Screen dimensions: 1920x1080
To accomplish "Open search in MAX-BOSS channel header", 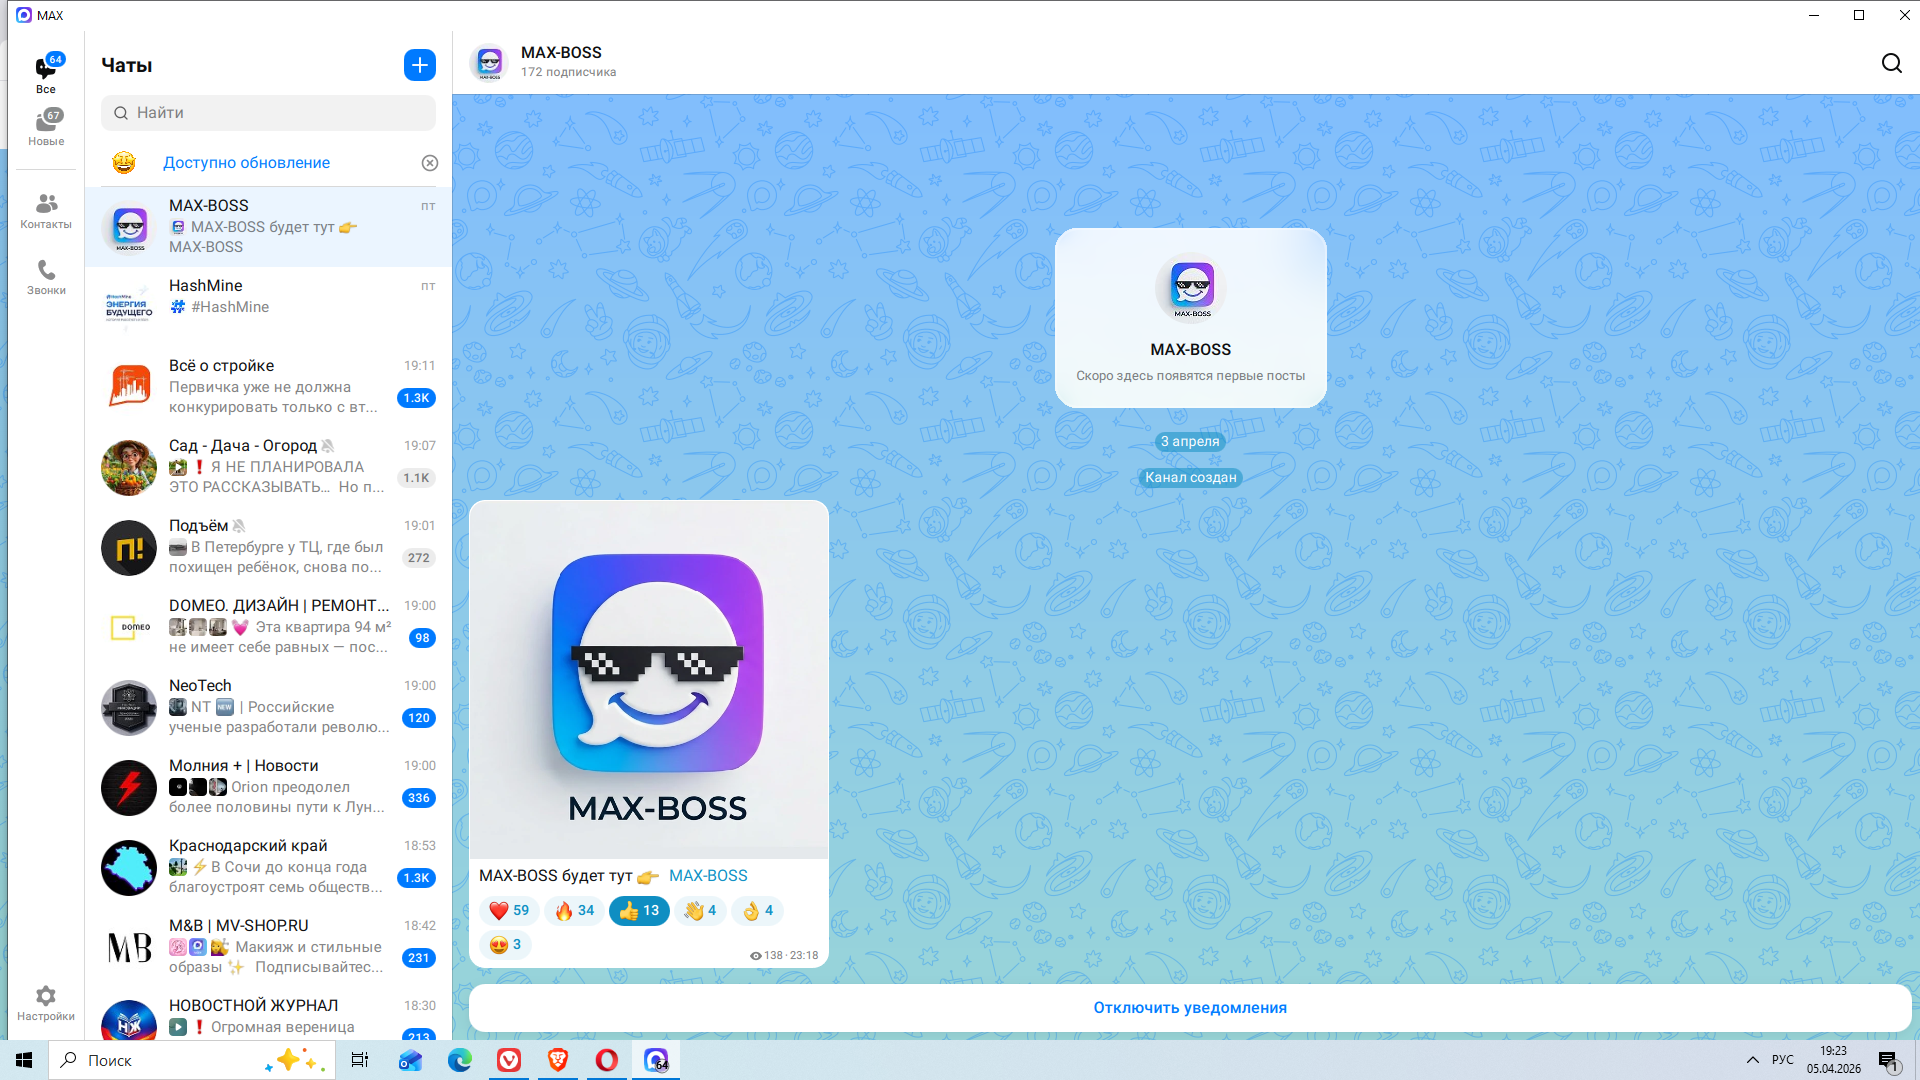I will click(1891, 64).
